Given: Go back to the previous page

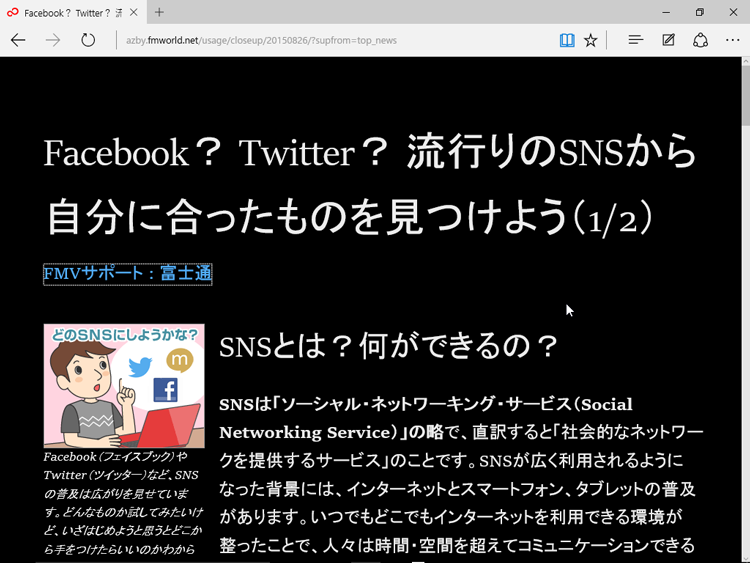Looking at the screenshot, I should click(x=18, y=40).
